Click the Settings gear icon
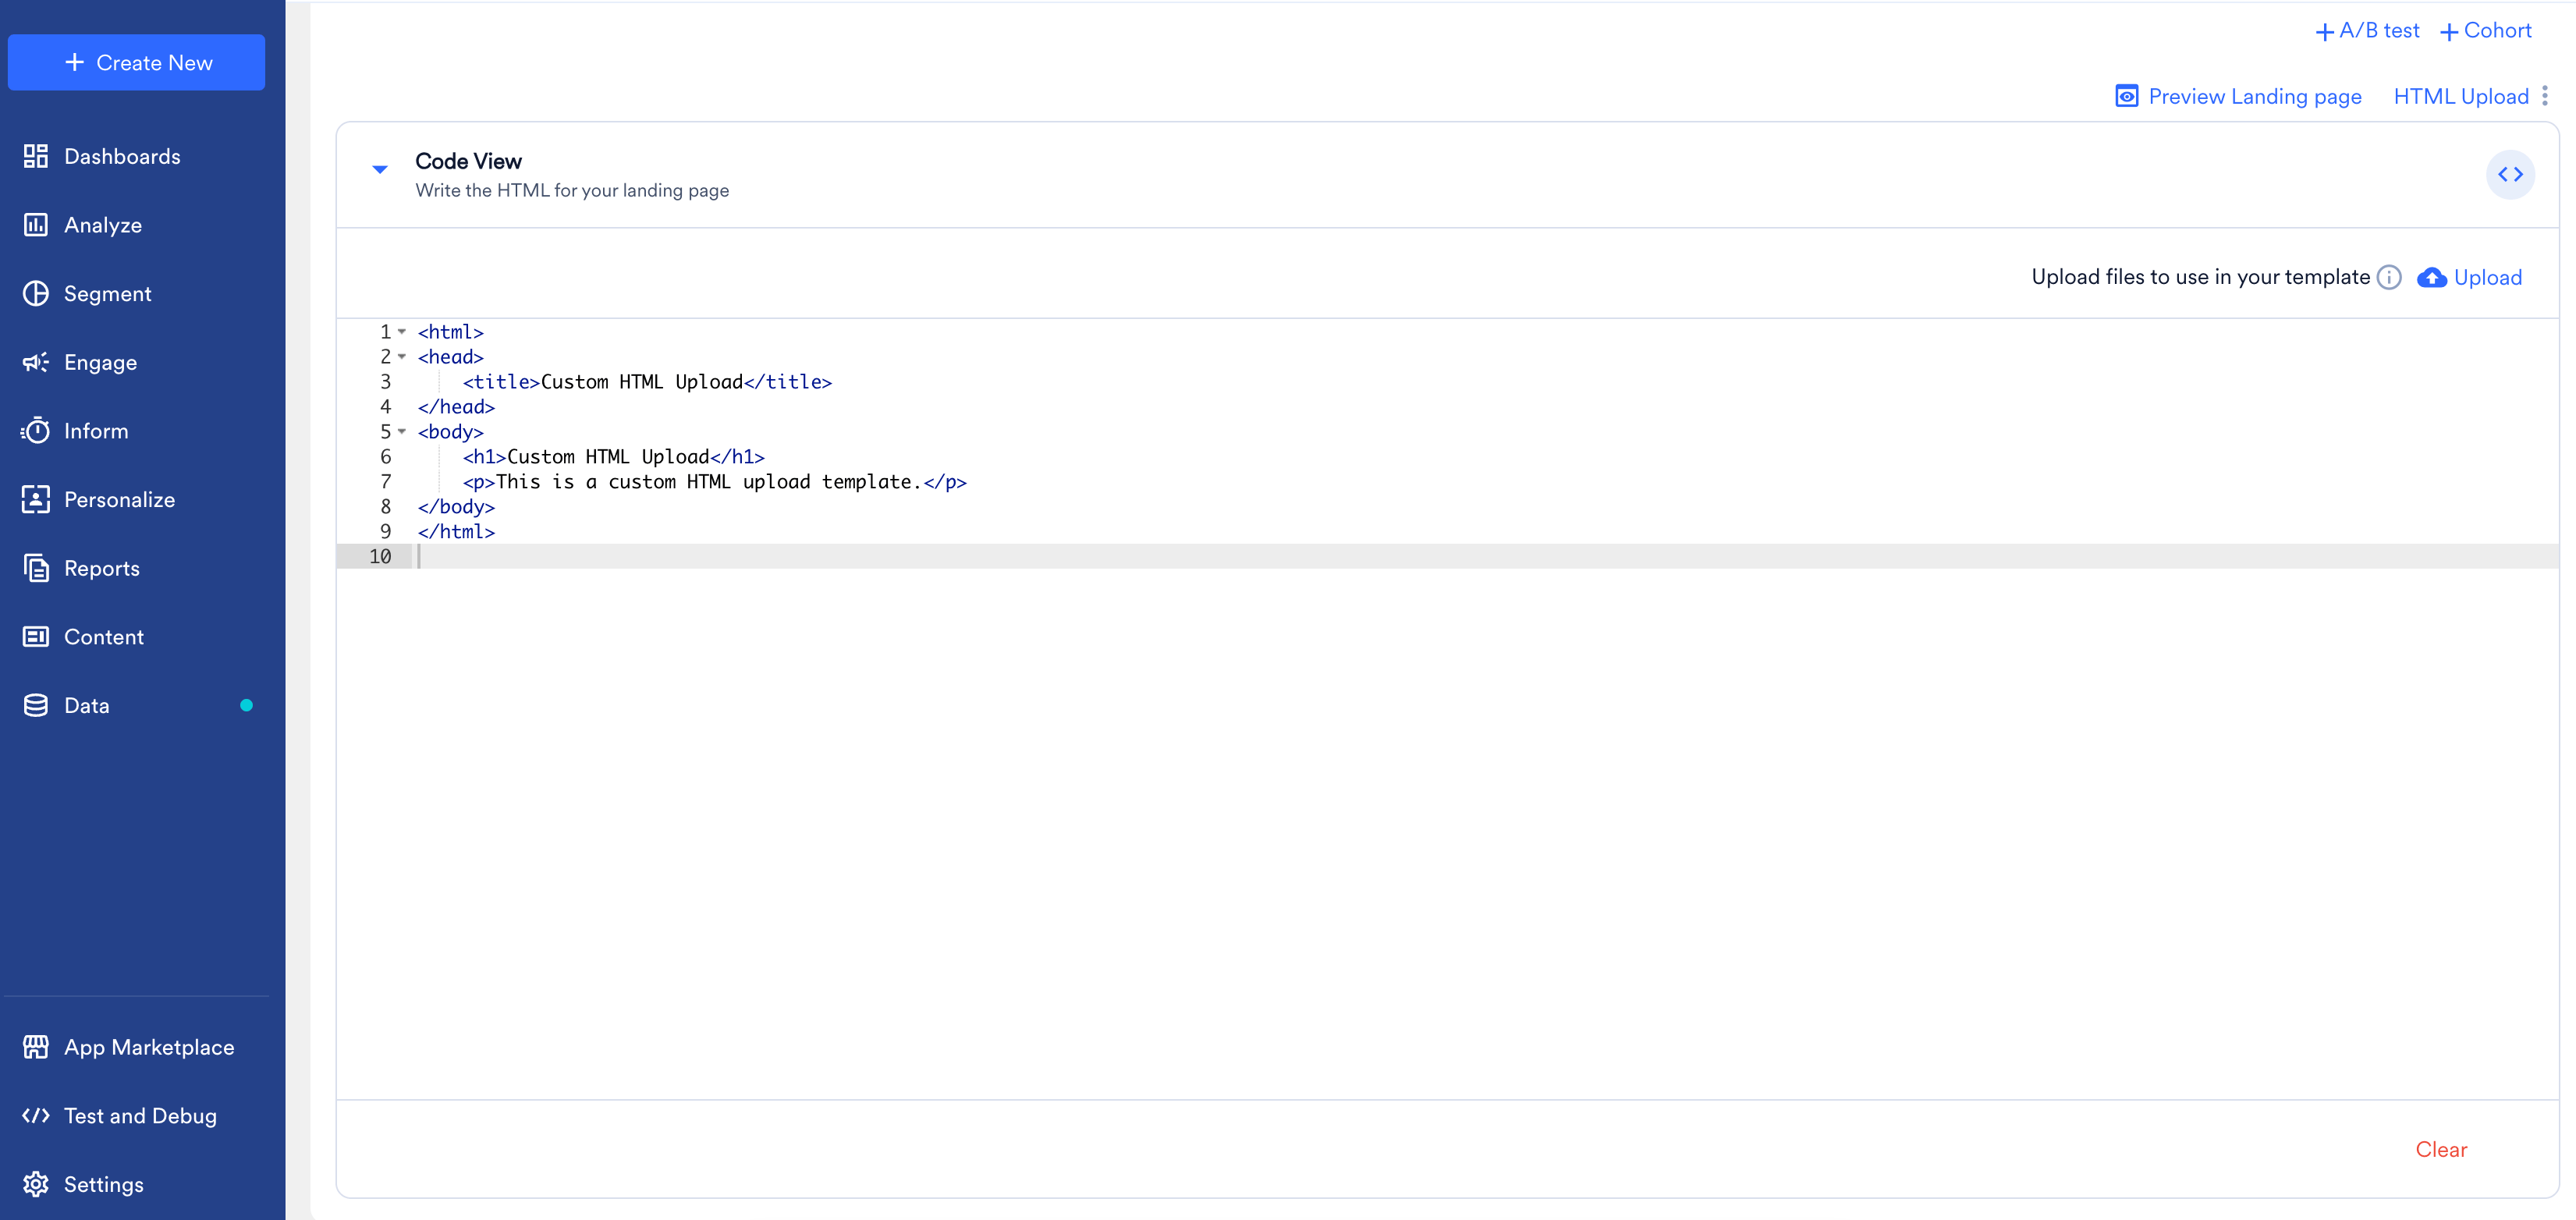Viewport: 2576px width, 1220px height. 36,1184
